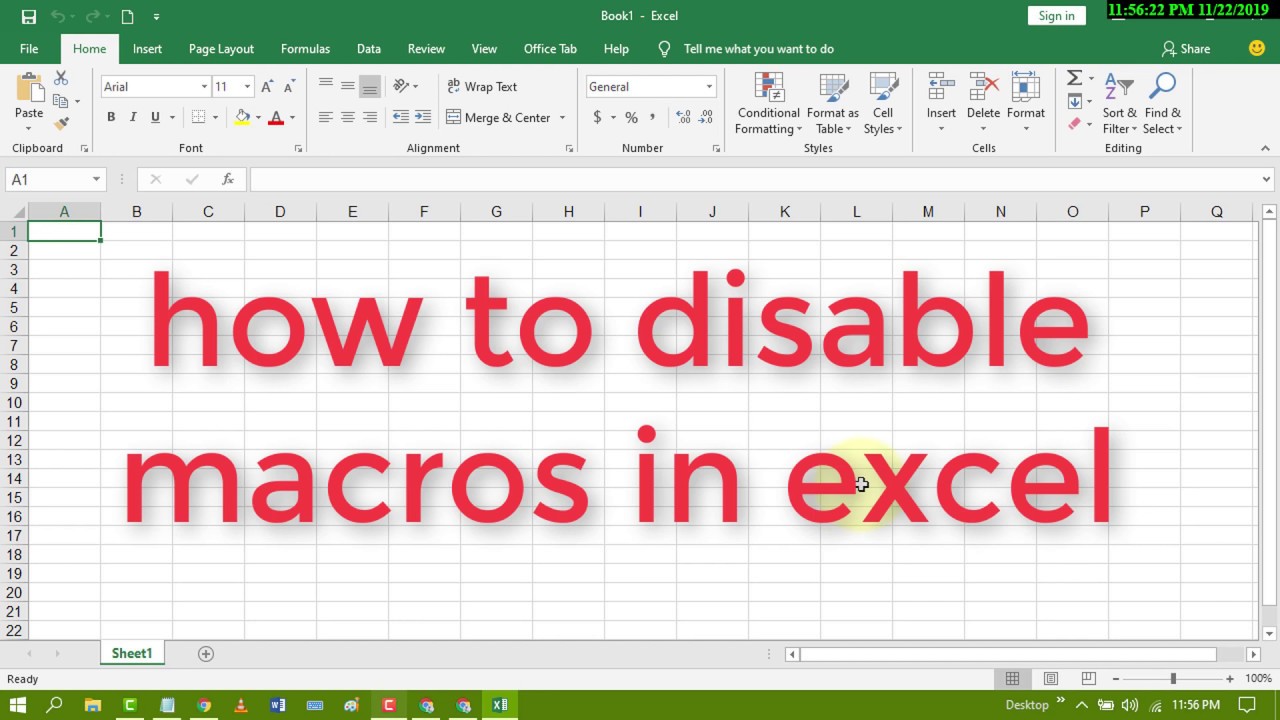Switch to the Insert tab
The width and height of the screenshot is (1280, 720).
147,49
